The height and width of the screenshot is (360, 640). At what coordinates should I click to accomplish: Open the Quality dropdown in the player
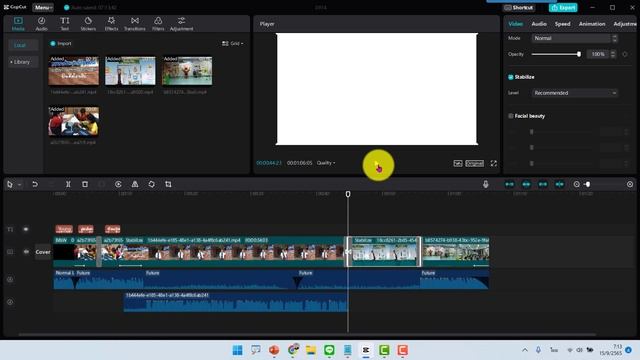click(x=326, y=163)
